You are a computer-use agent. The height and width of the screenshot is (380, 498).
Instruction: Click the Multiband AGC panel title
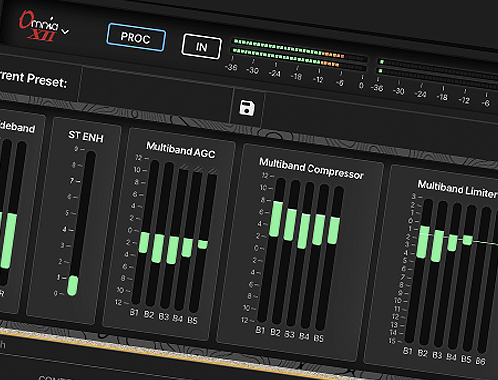[181, 150]
